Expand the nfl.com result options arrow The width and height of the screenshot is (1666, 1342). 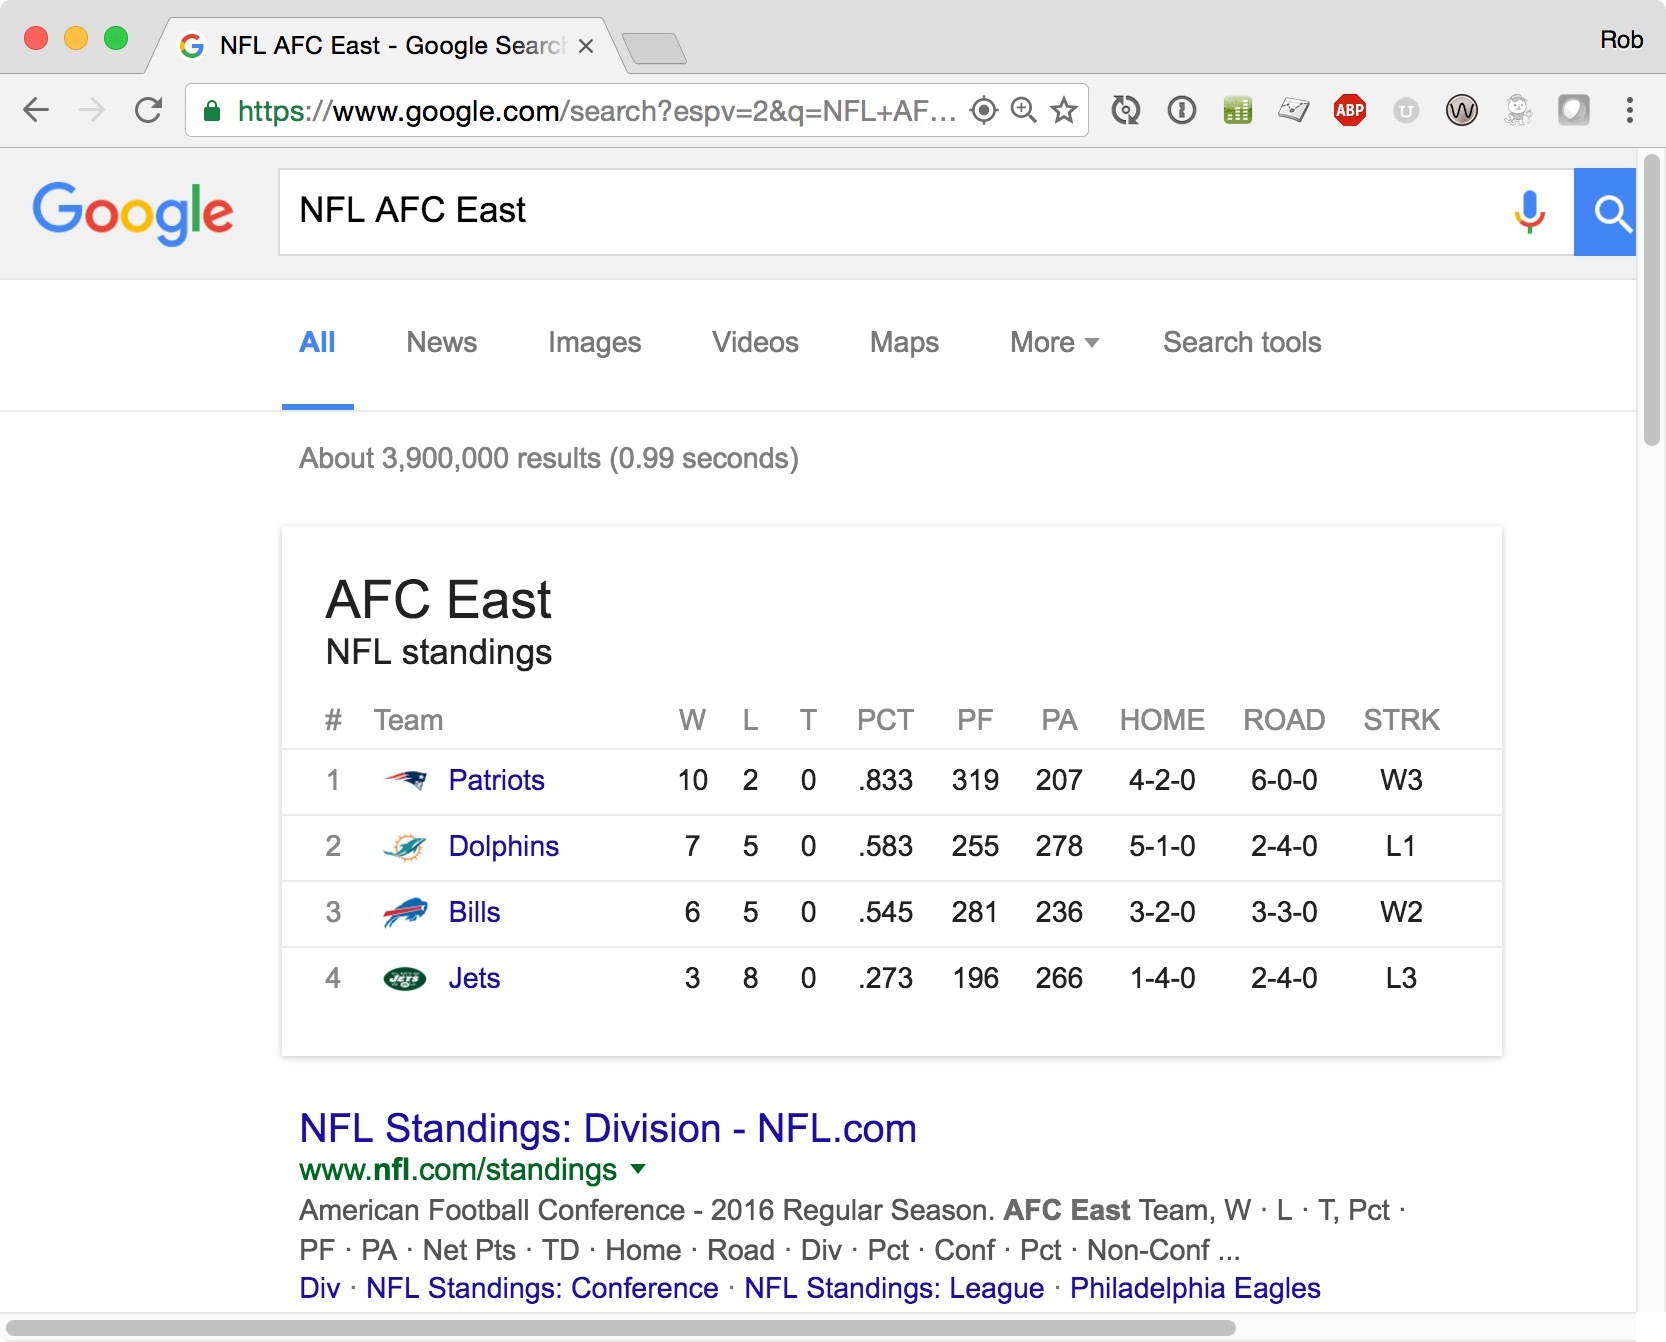click(638, 1168)
